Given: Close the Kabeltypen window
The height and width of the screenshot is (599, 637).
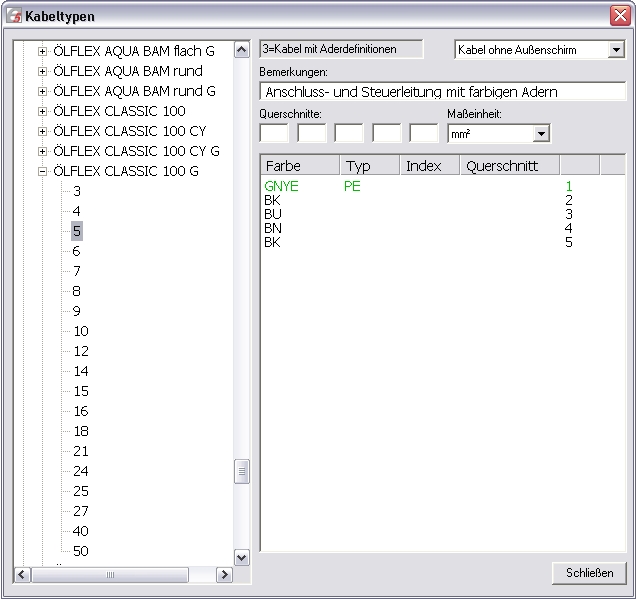Looking at the screenshot, I should tap(620, 16).
